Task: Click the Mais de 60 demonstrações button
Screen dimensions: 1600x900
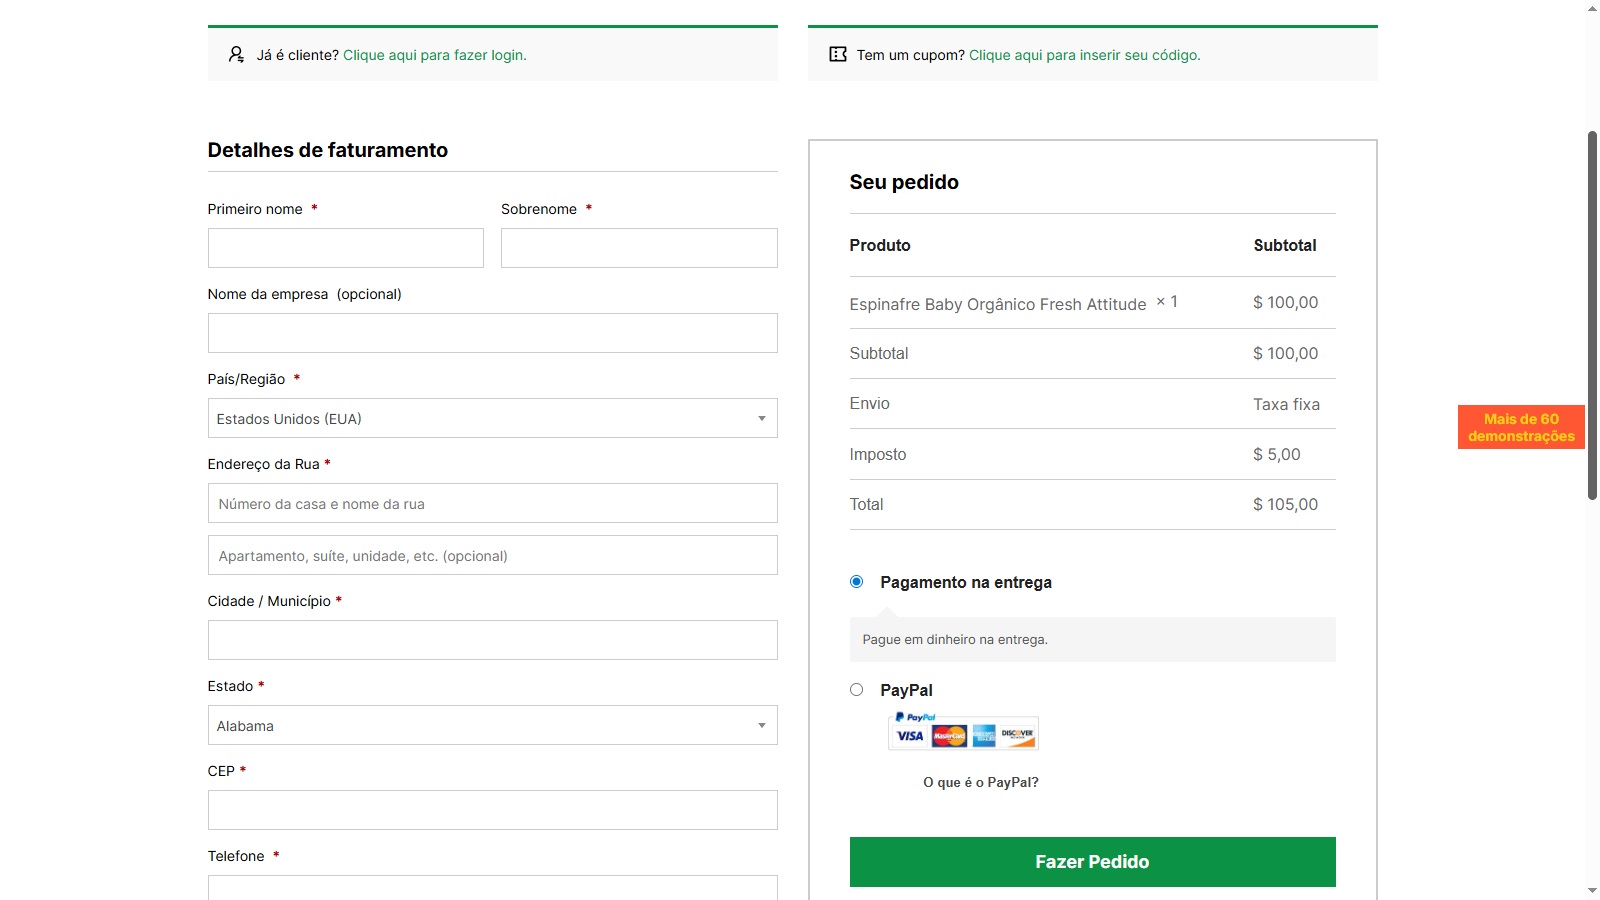Action: pos(1520,427)
